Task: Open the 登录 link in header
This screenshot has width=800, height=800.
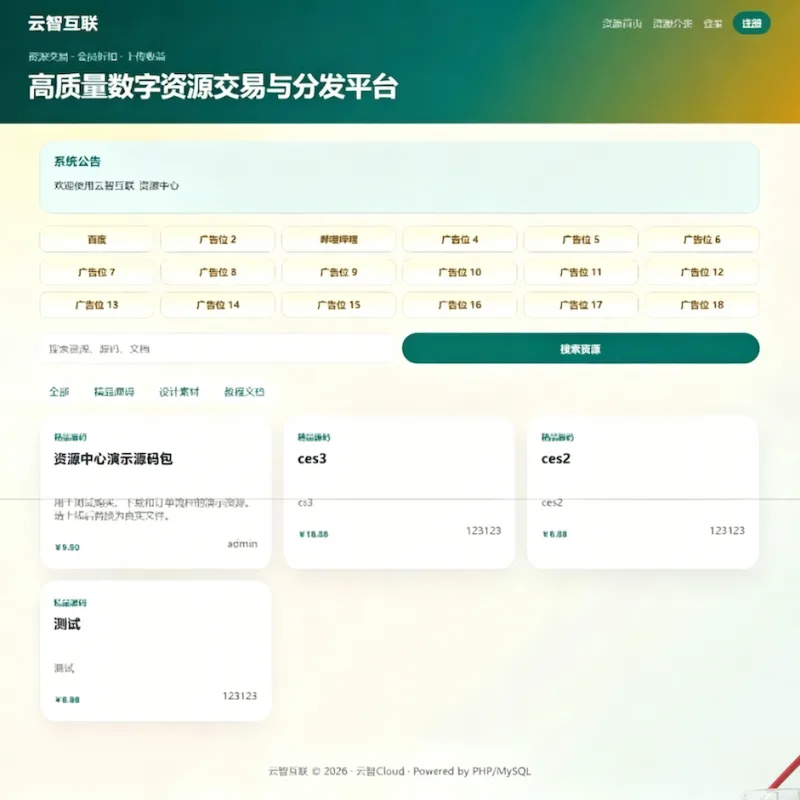Action: 713,23
